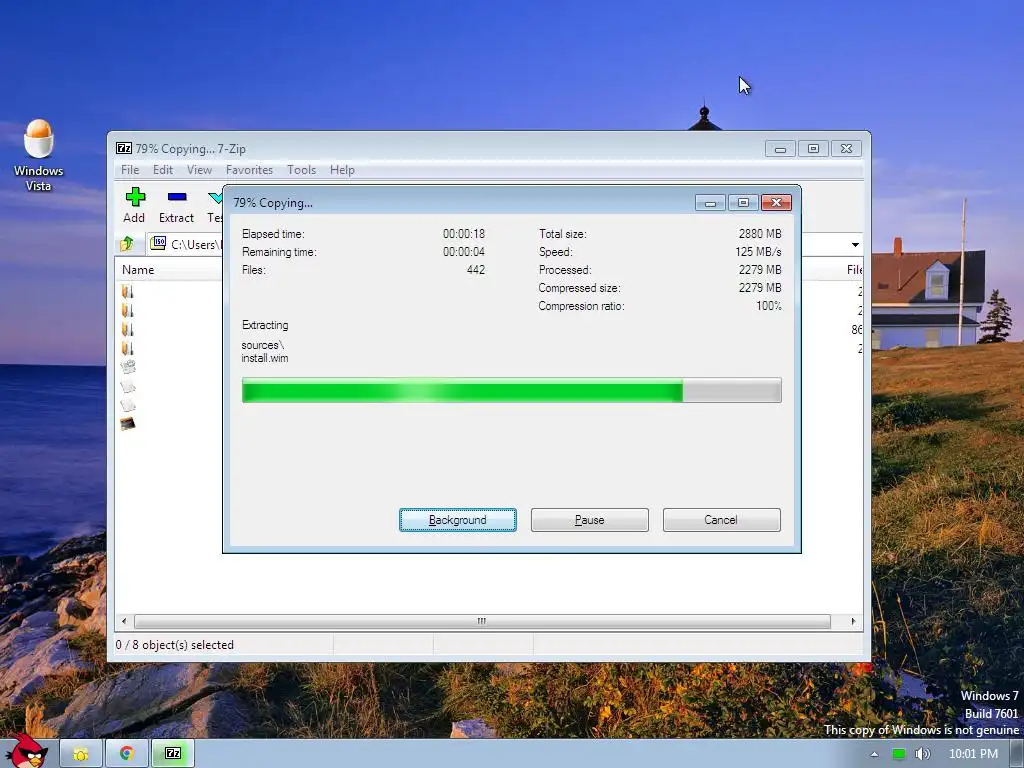Open the File menu
Image resolution: width=1024 pixels, height=768 pixels.
pos(130,170)
